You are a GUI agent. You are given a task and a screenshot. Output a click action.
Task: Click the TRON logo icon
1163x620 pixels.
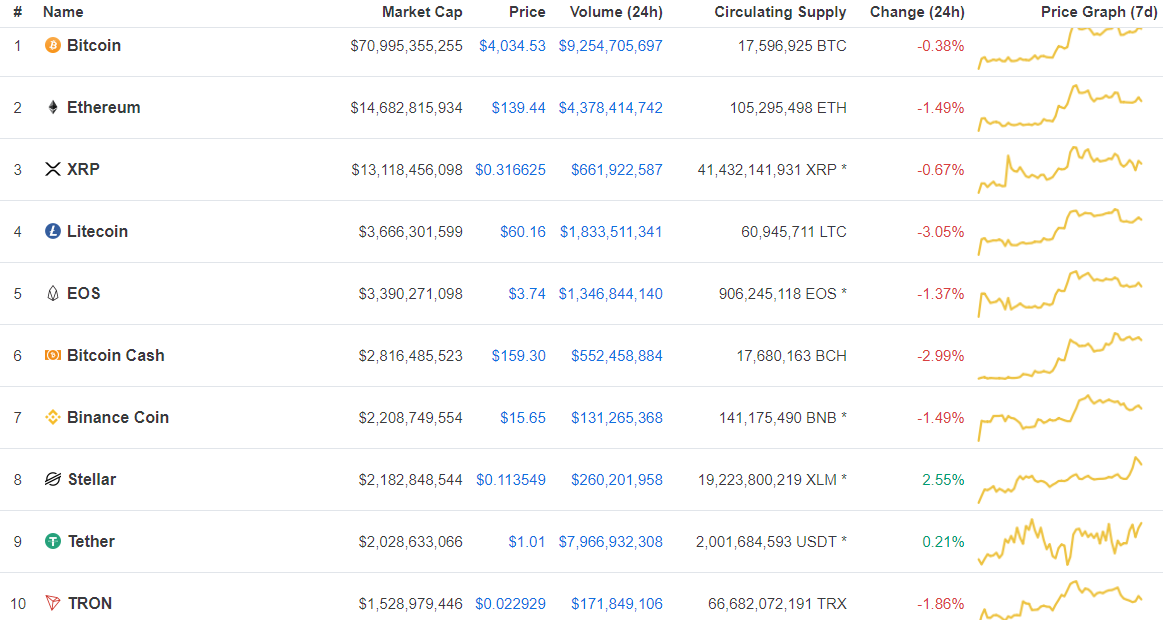click(53, 603)
